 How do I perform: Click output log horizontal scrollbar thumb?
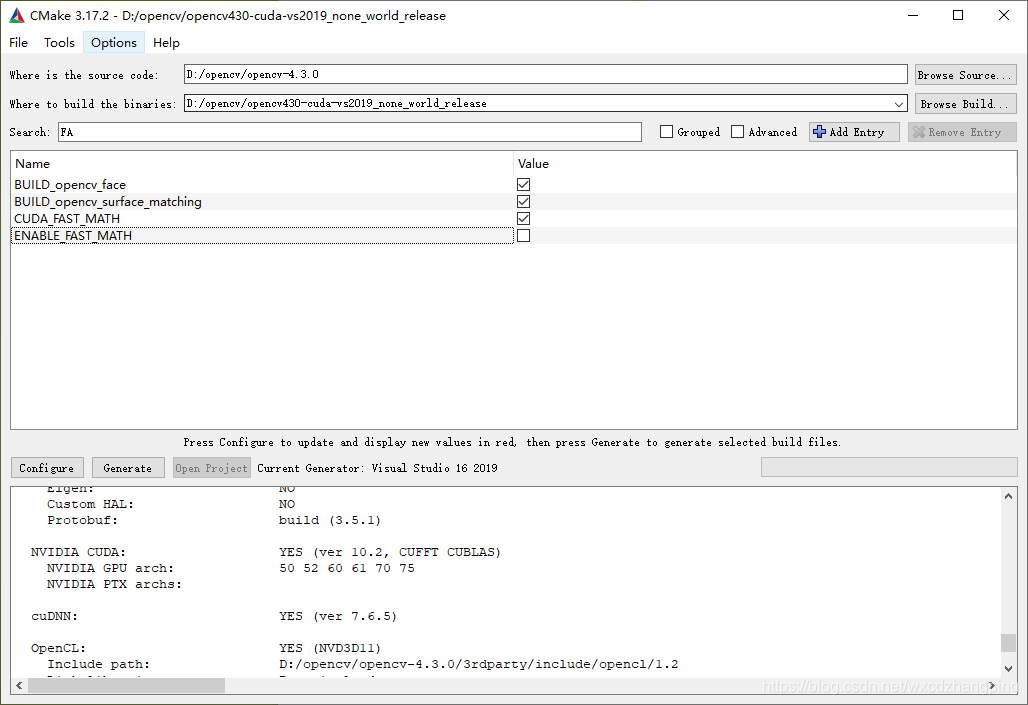click(126, 685)
